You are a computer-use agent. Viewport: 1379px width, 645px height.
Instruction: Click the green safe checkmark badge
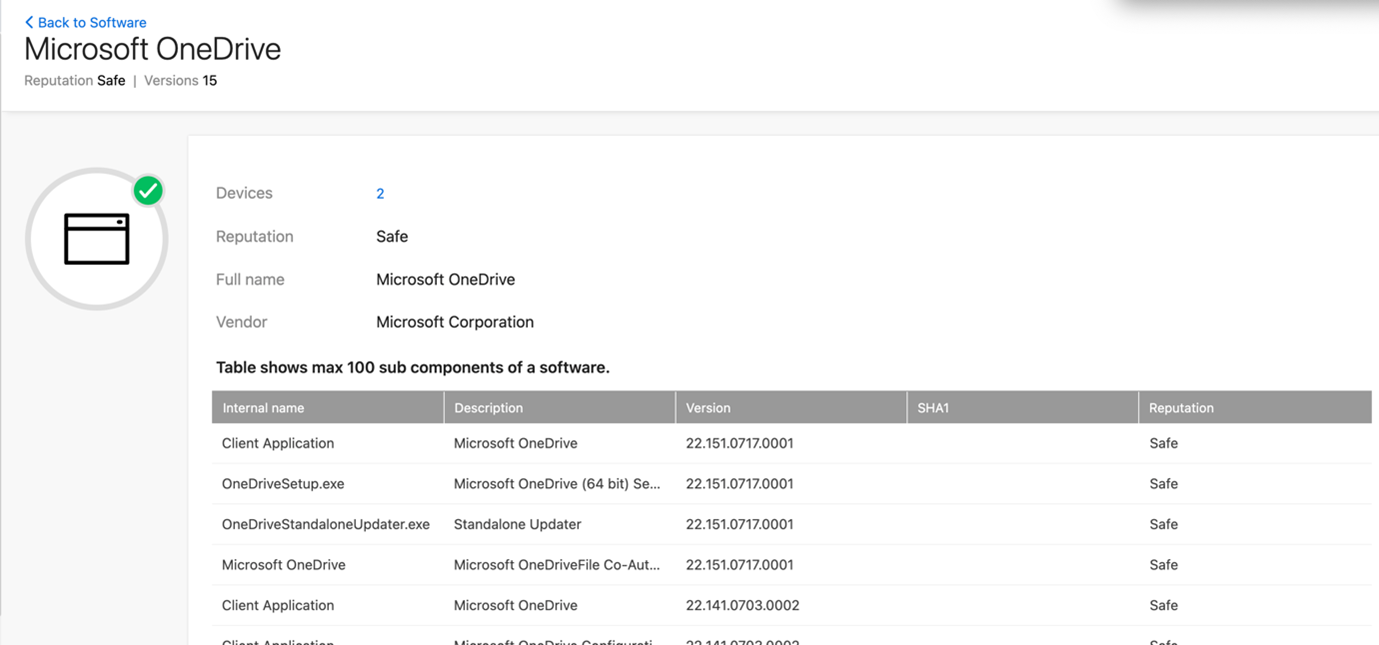pyautogui.click(x=148, y=190)
